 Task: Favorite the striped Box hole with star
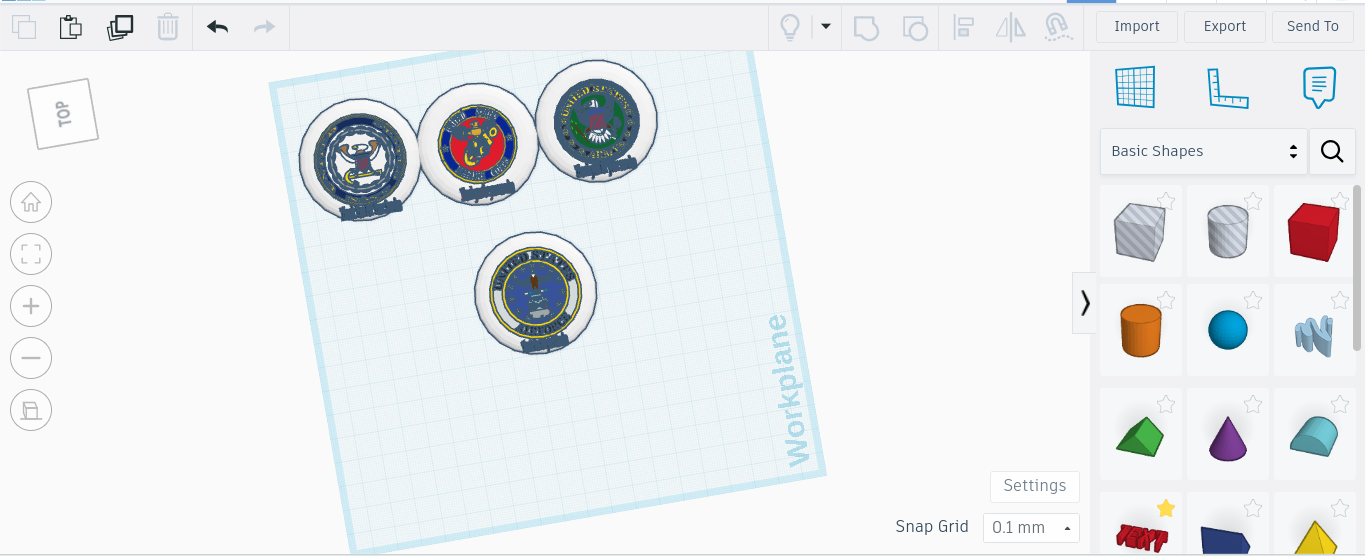point(1166,201)
